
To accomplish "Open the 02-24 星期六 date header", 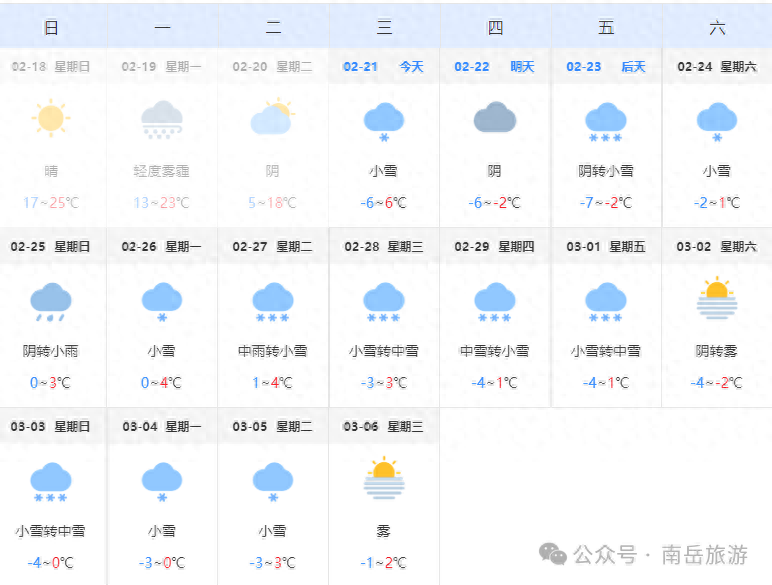I will tap(717, 66).
